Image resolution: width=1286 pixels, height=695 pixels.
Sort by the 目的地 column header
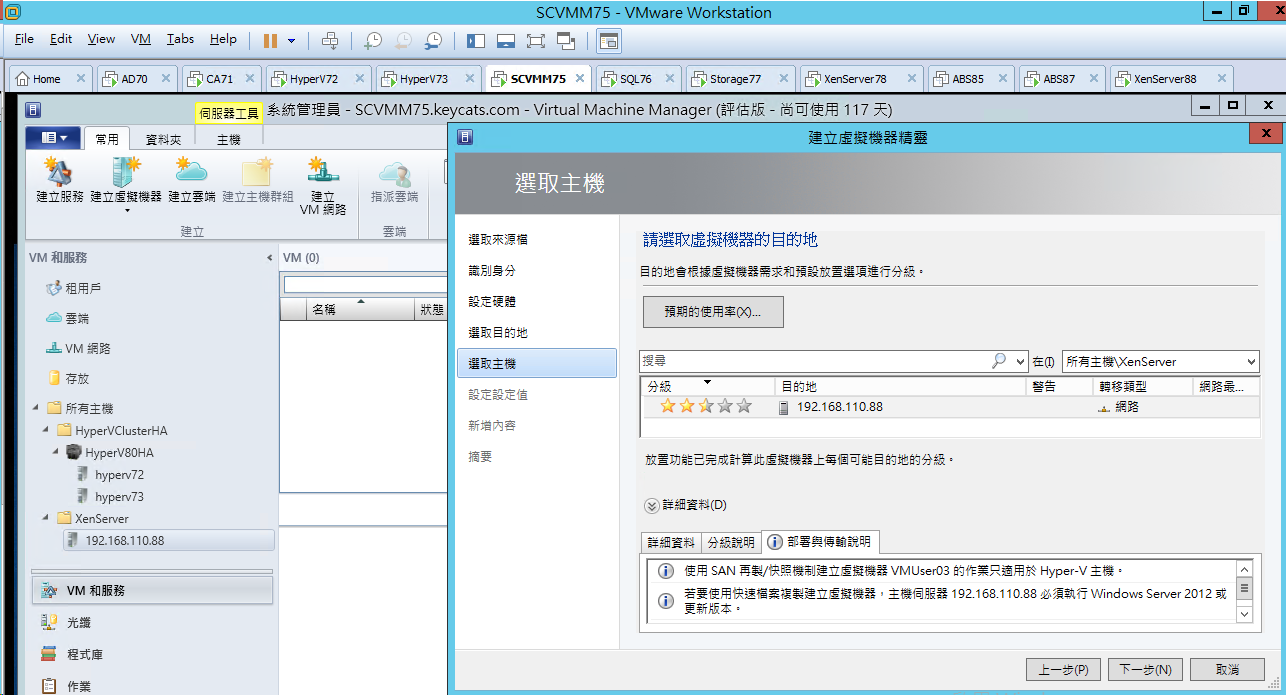[x=900, y=386]
